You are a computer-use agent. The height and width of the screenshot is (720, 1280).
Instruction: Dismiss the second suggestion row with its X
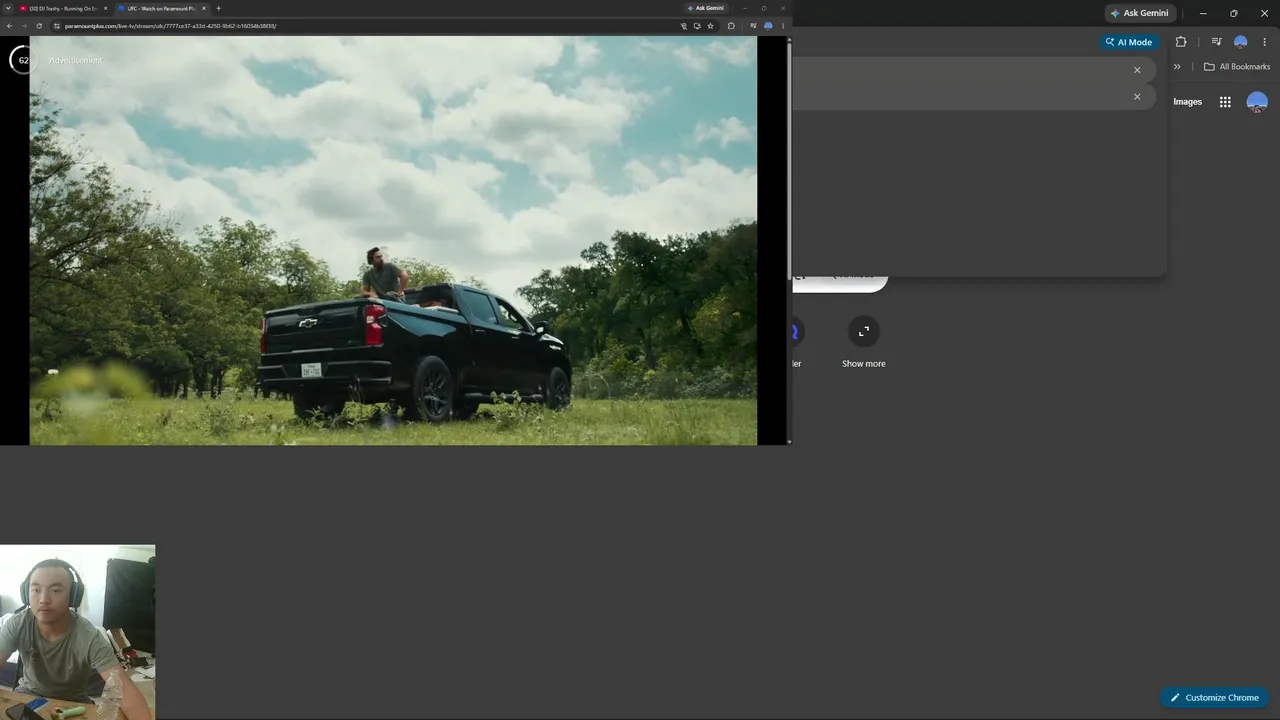coord(1137,97)
